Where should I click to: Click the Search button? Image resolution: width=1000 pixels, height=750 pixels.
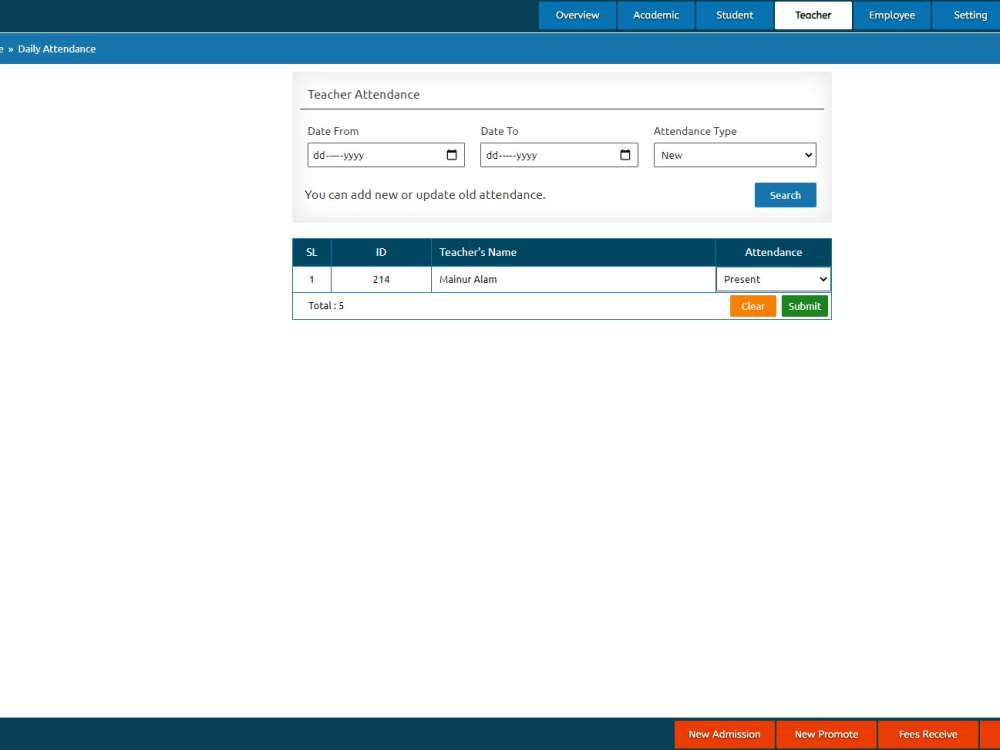[785, 195]
